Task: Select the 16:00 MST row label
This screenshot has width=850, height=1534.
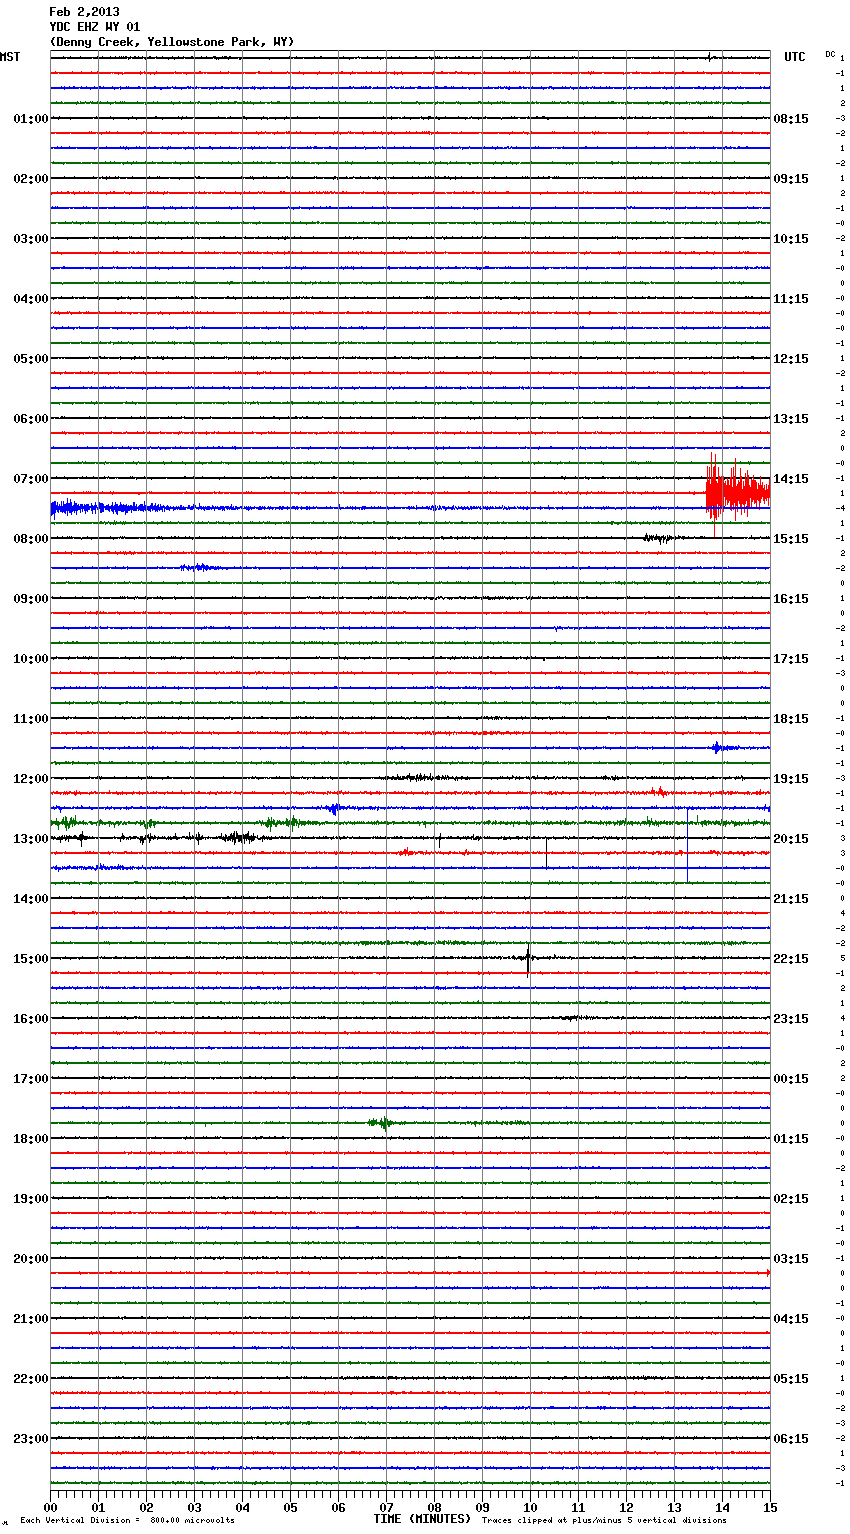Action: click(x=31, y=1019)
